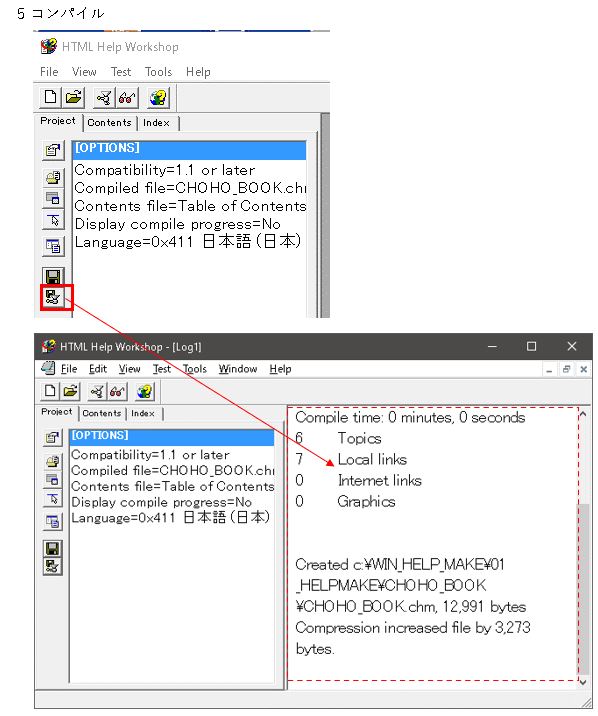The height and width of the screenshot is (716, 598).
Task: Select the [OPTIONS] row in the top window
Action: point(189,149)
